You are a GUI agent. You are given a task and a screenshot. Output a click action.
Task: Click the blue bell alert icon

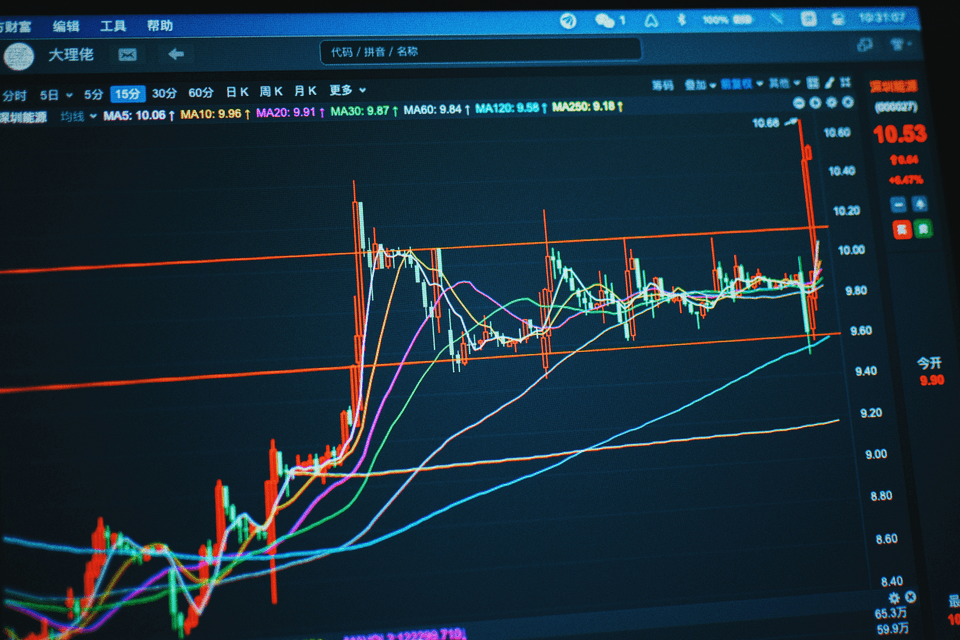[920, 204]
